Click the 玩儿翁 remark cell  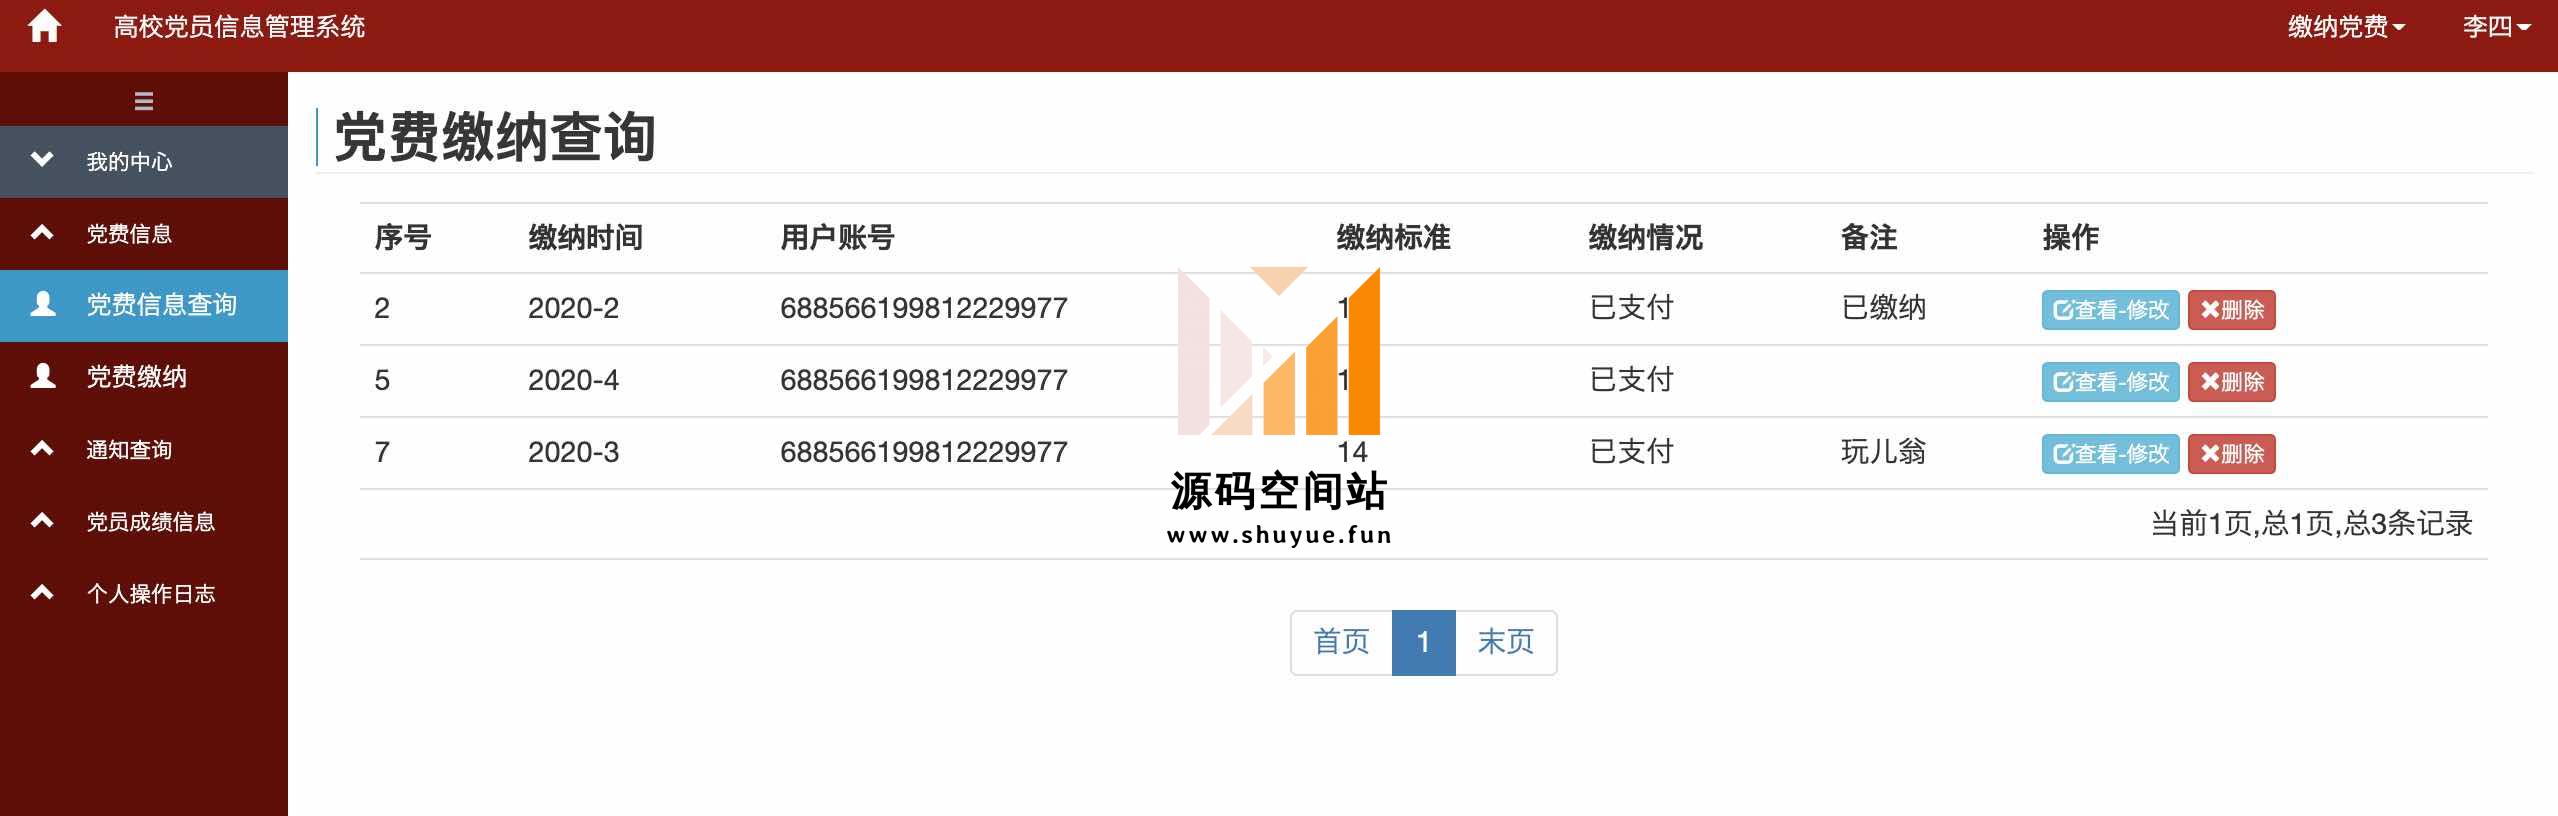(1883, 452)
